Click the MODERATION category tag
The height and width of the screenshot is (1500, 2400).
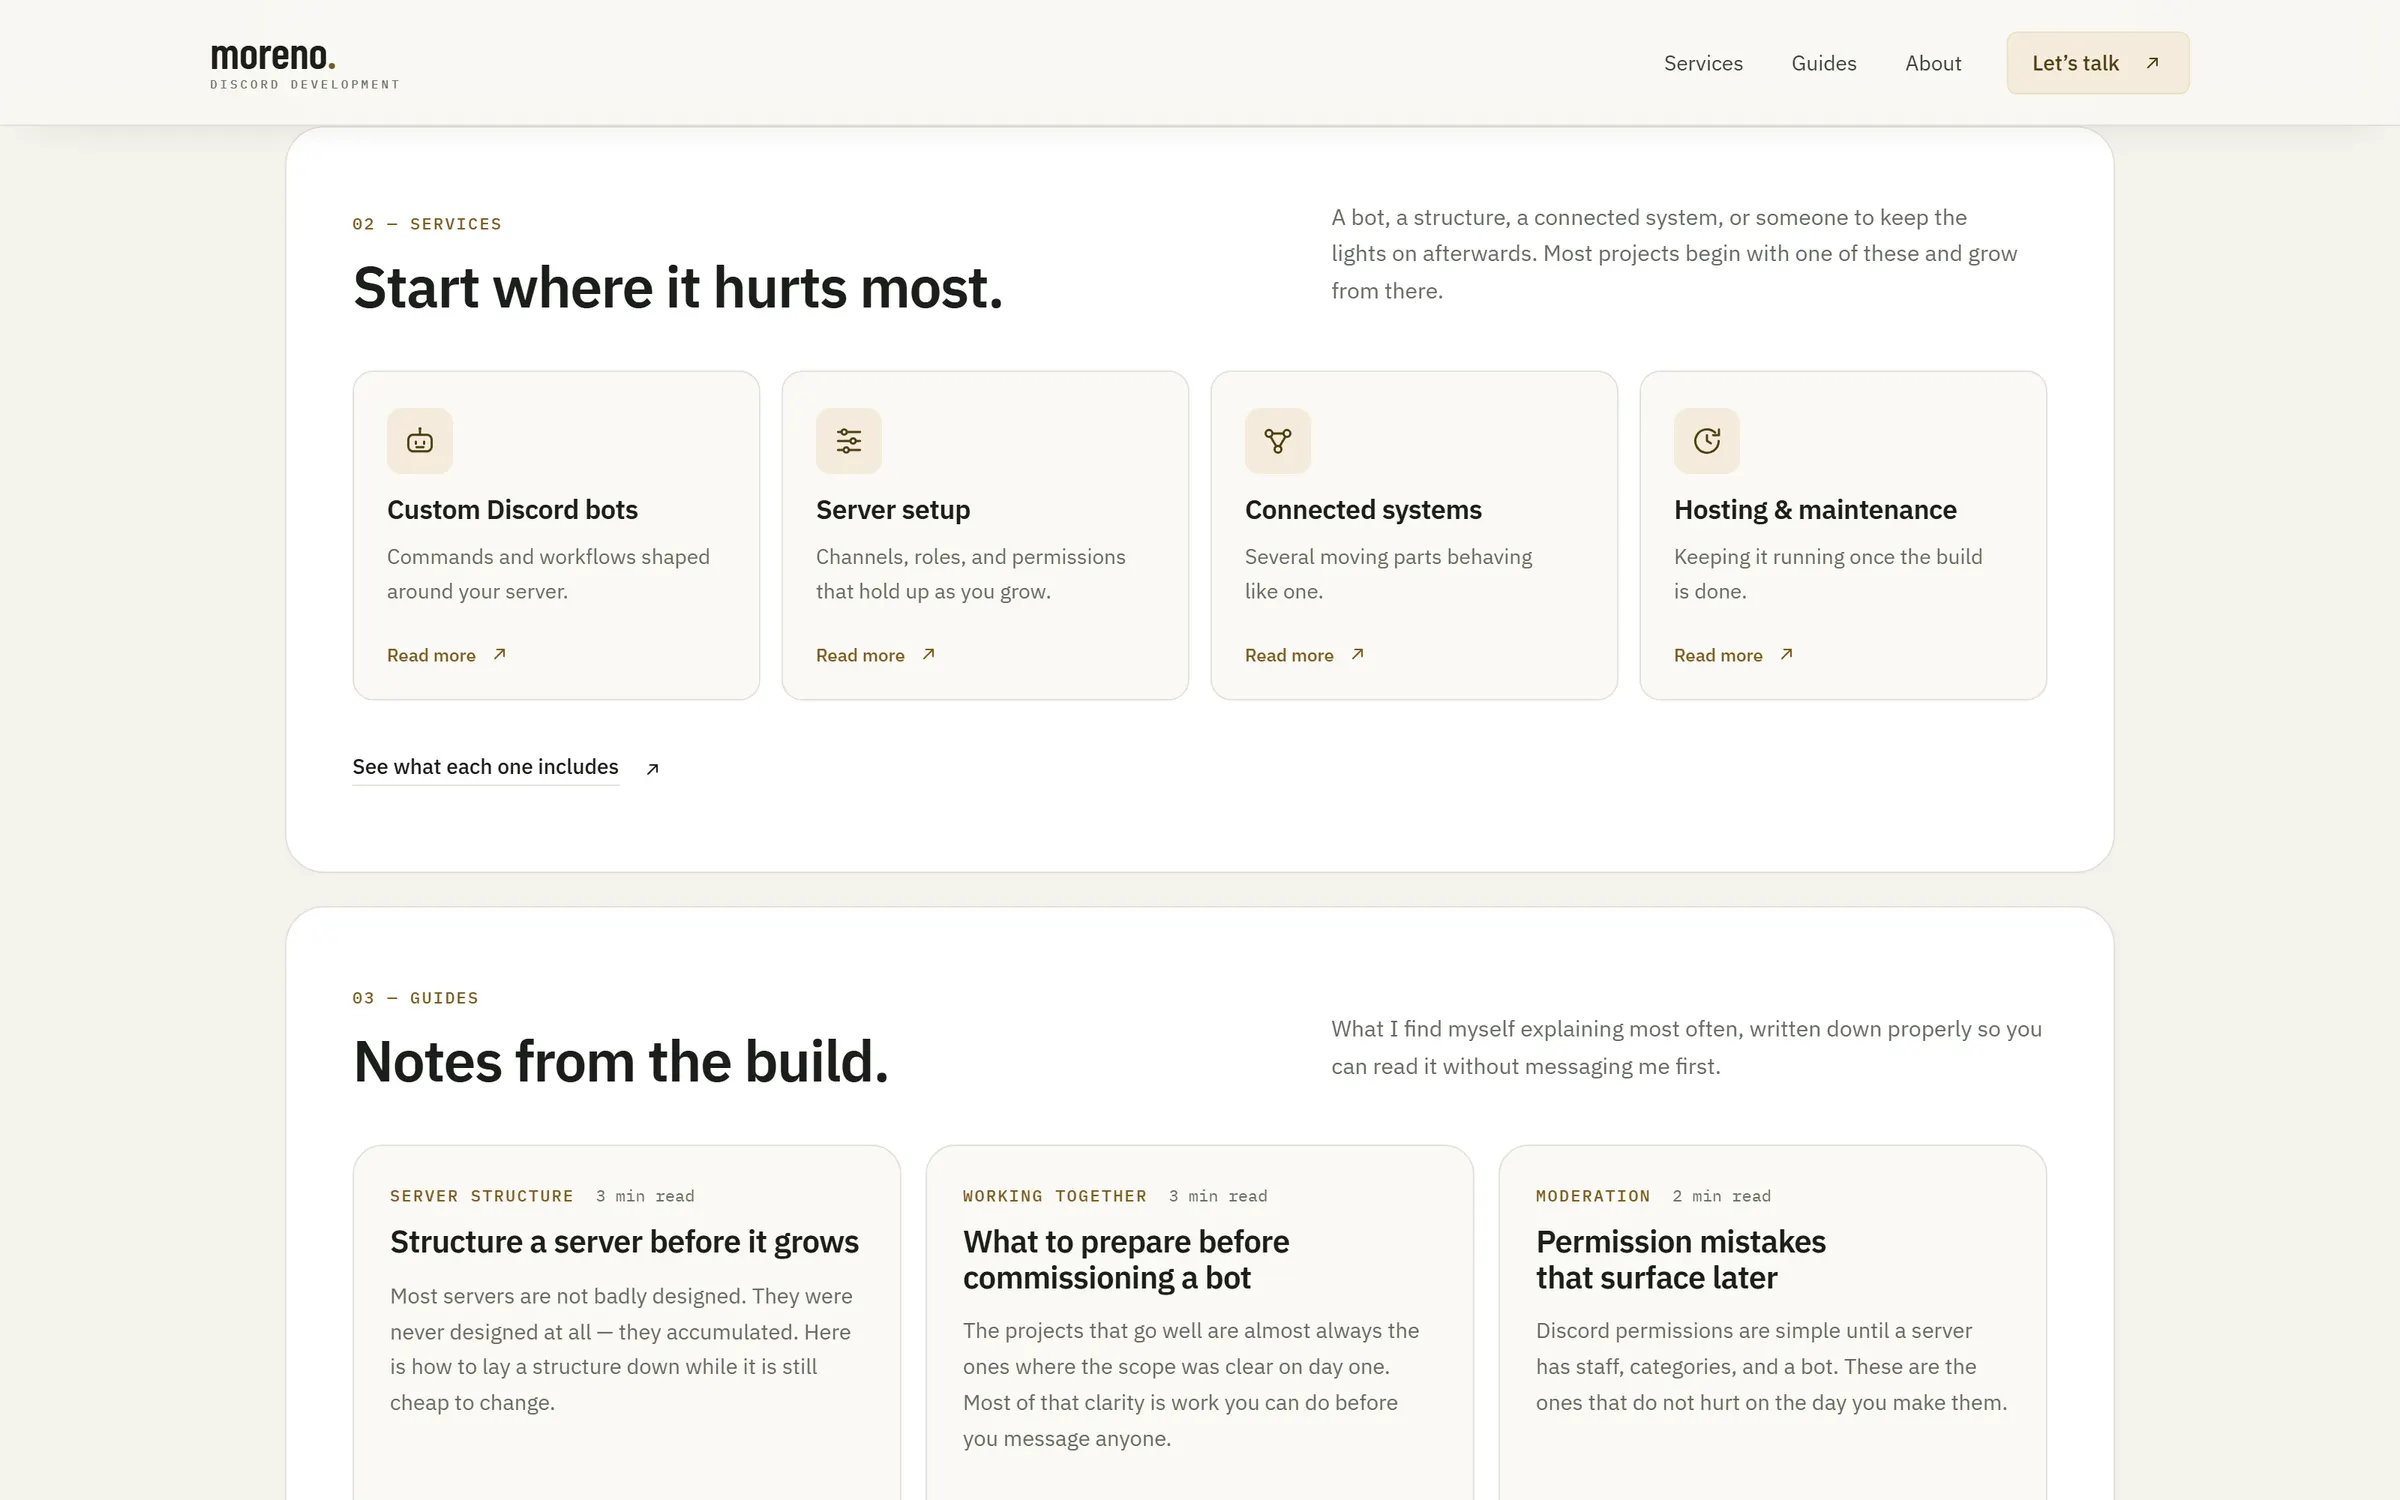1593,1196
